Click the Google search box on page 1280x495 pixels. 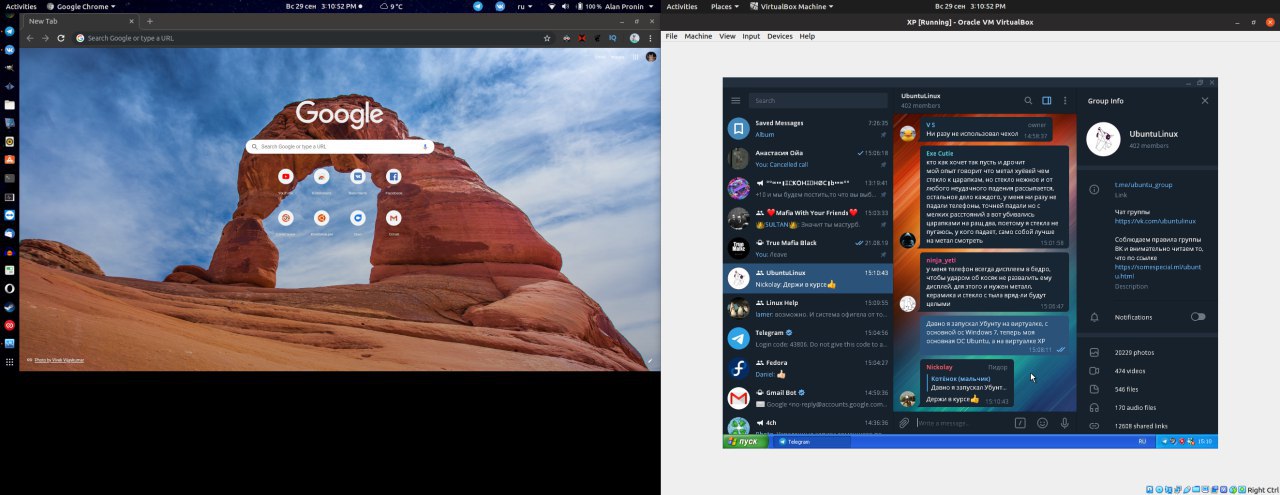point(340,146)
